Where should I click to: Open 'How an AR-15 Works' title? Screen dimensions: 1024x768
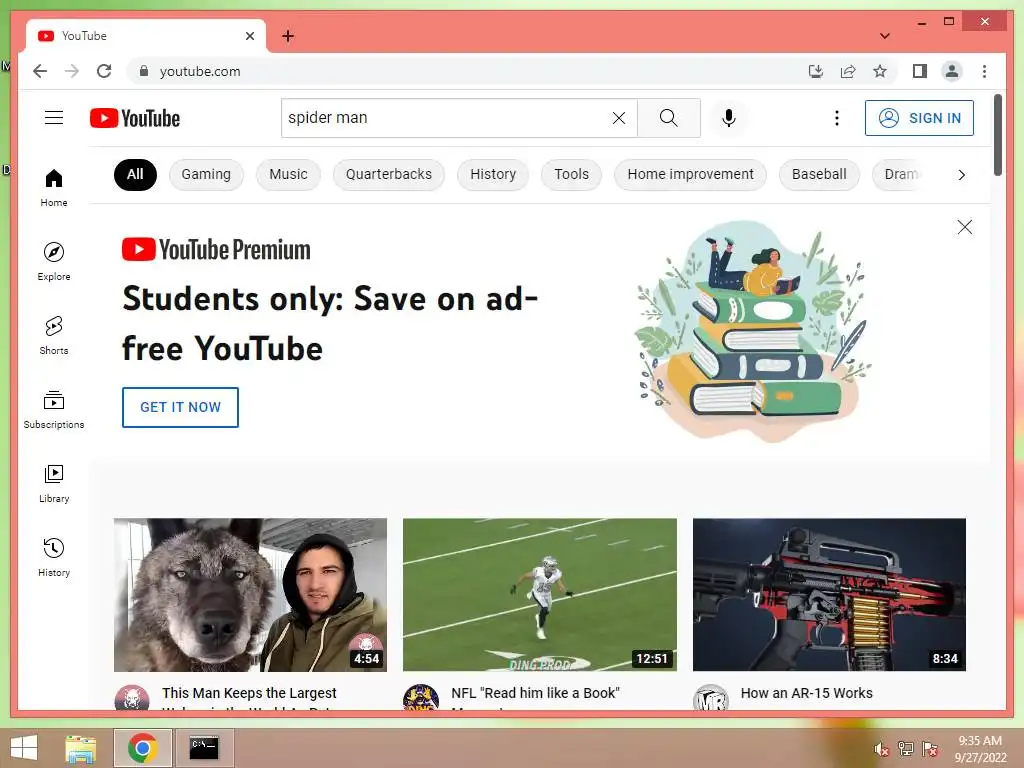click(x=807, y=693)
